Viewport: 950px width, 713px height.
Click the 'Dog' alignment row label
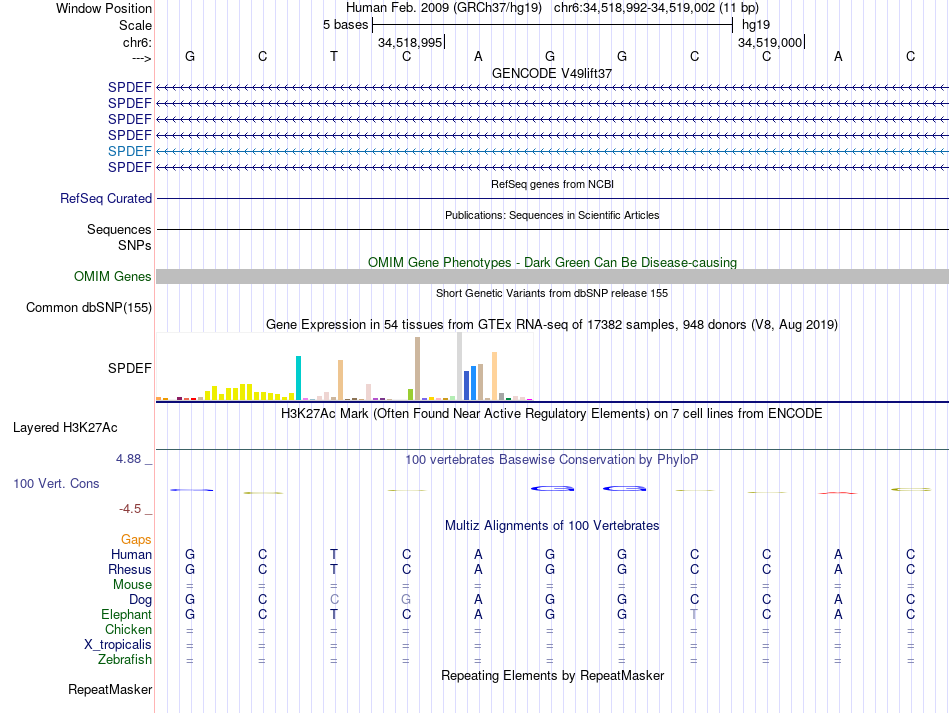141,599
